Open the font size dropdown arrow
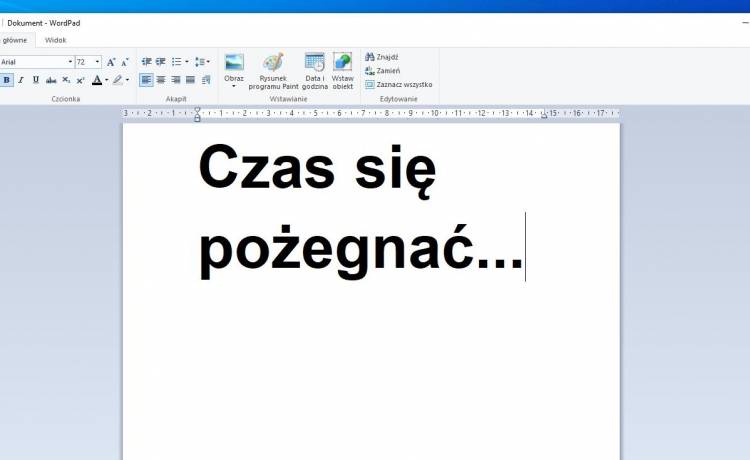 (x=98, y=62)
